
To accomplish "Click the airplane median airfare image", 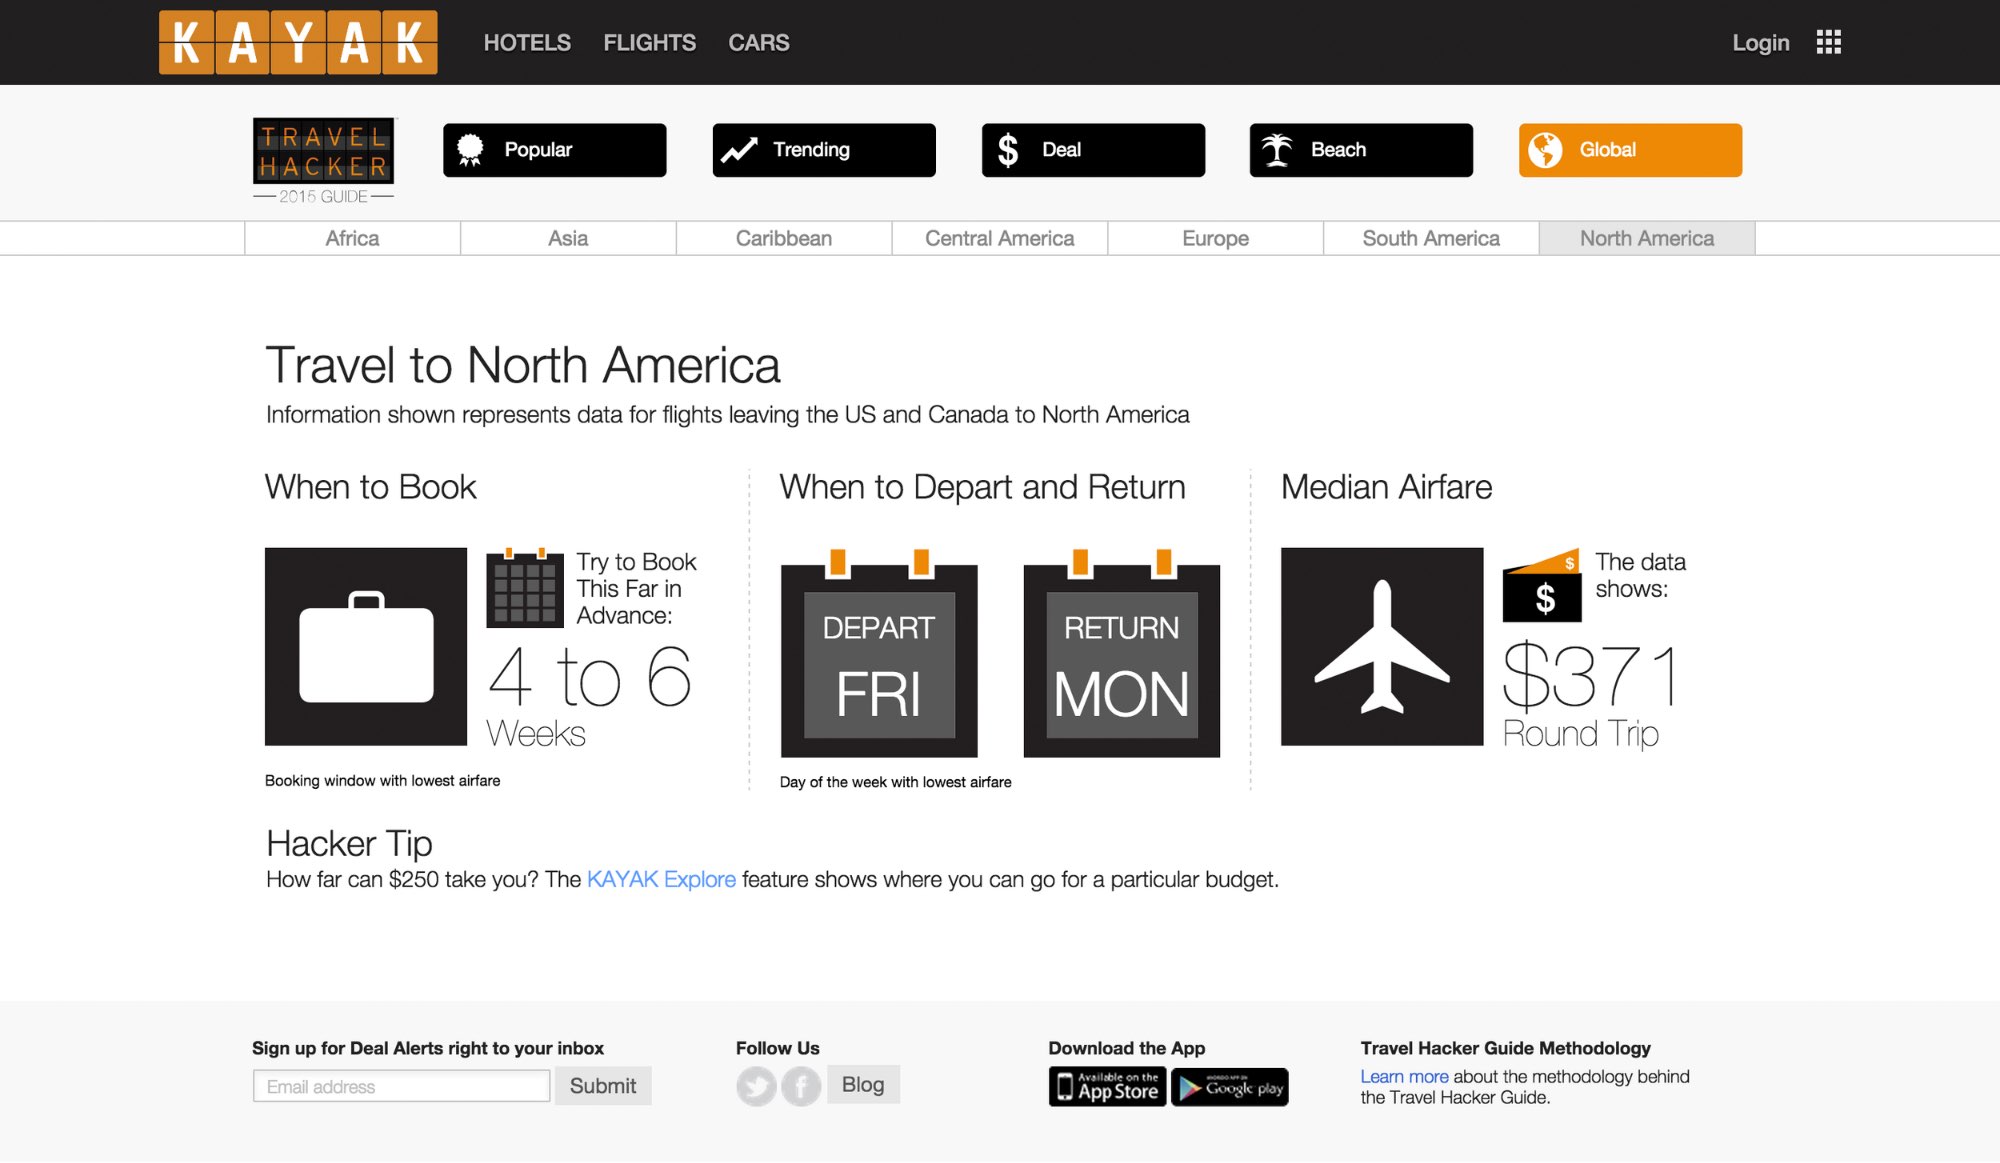I will click(1382, 646).
